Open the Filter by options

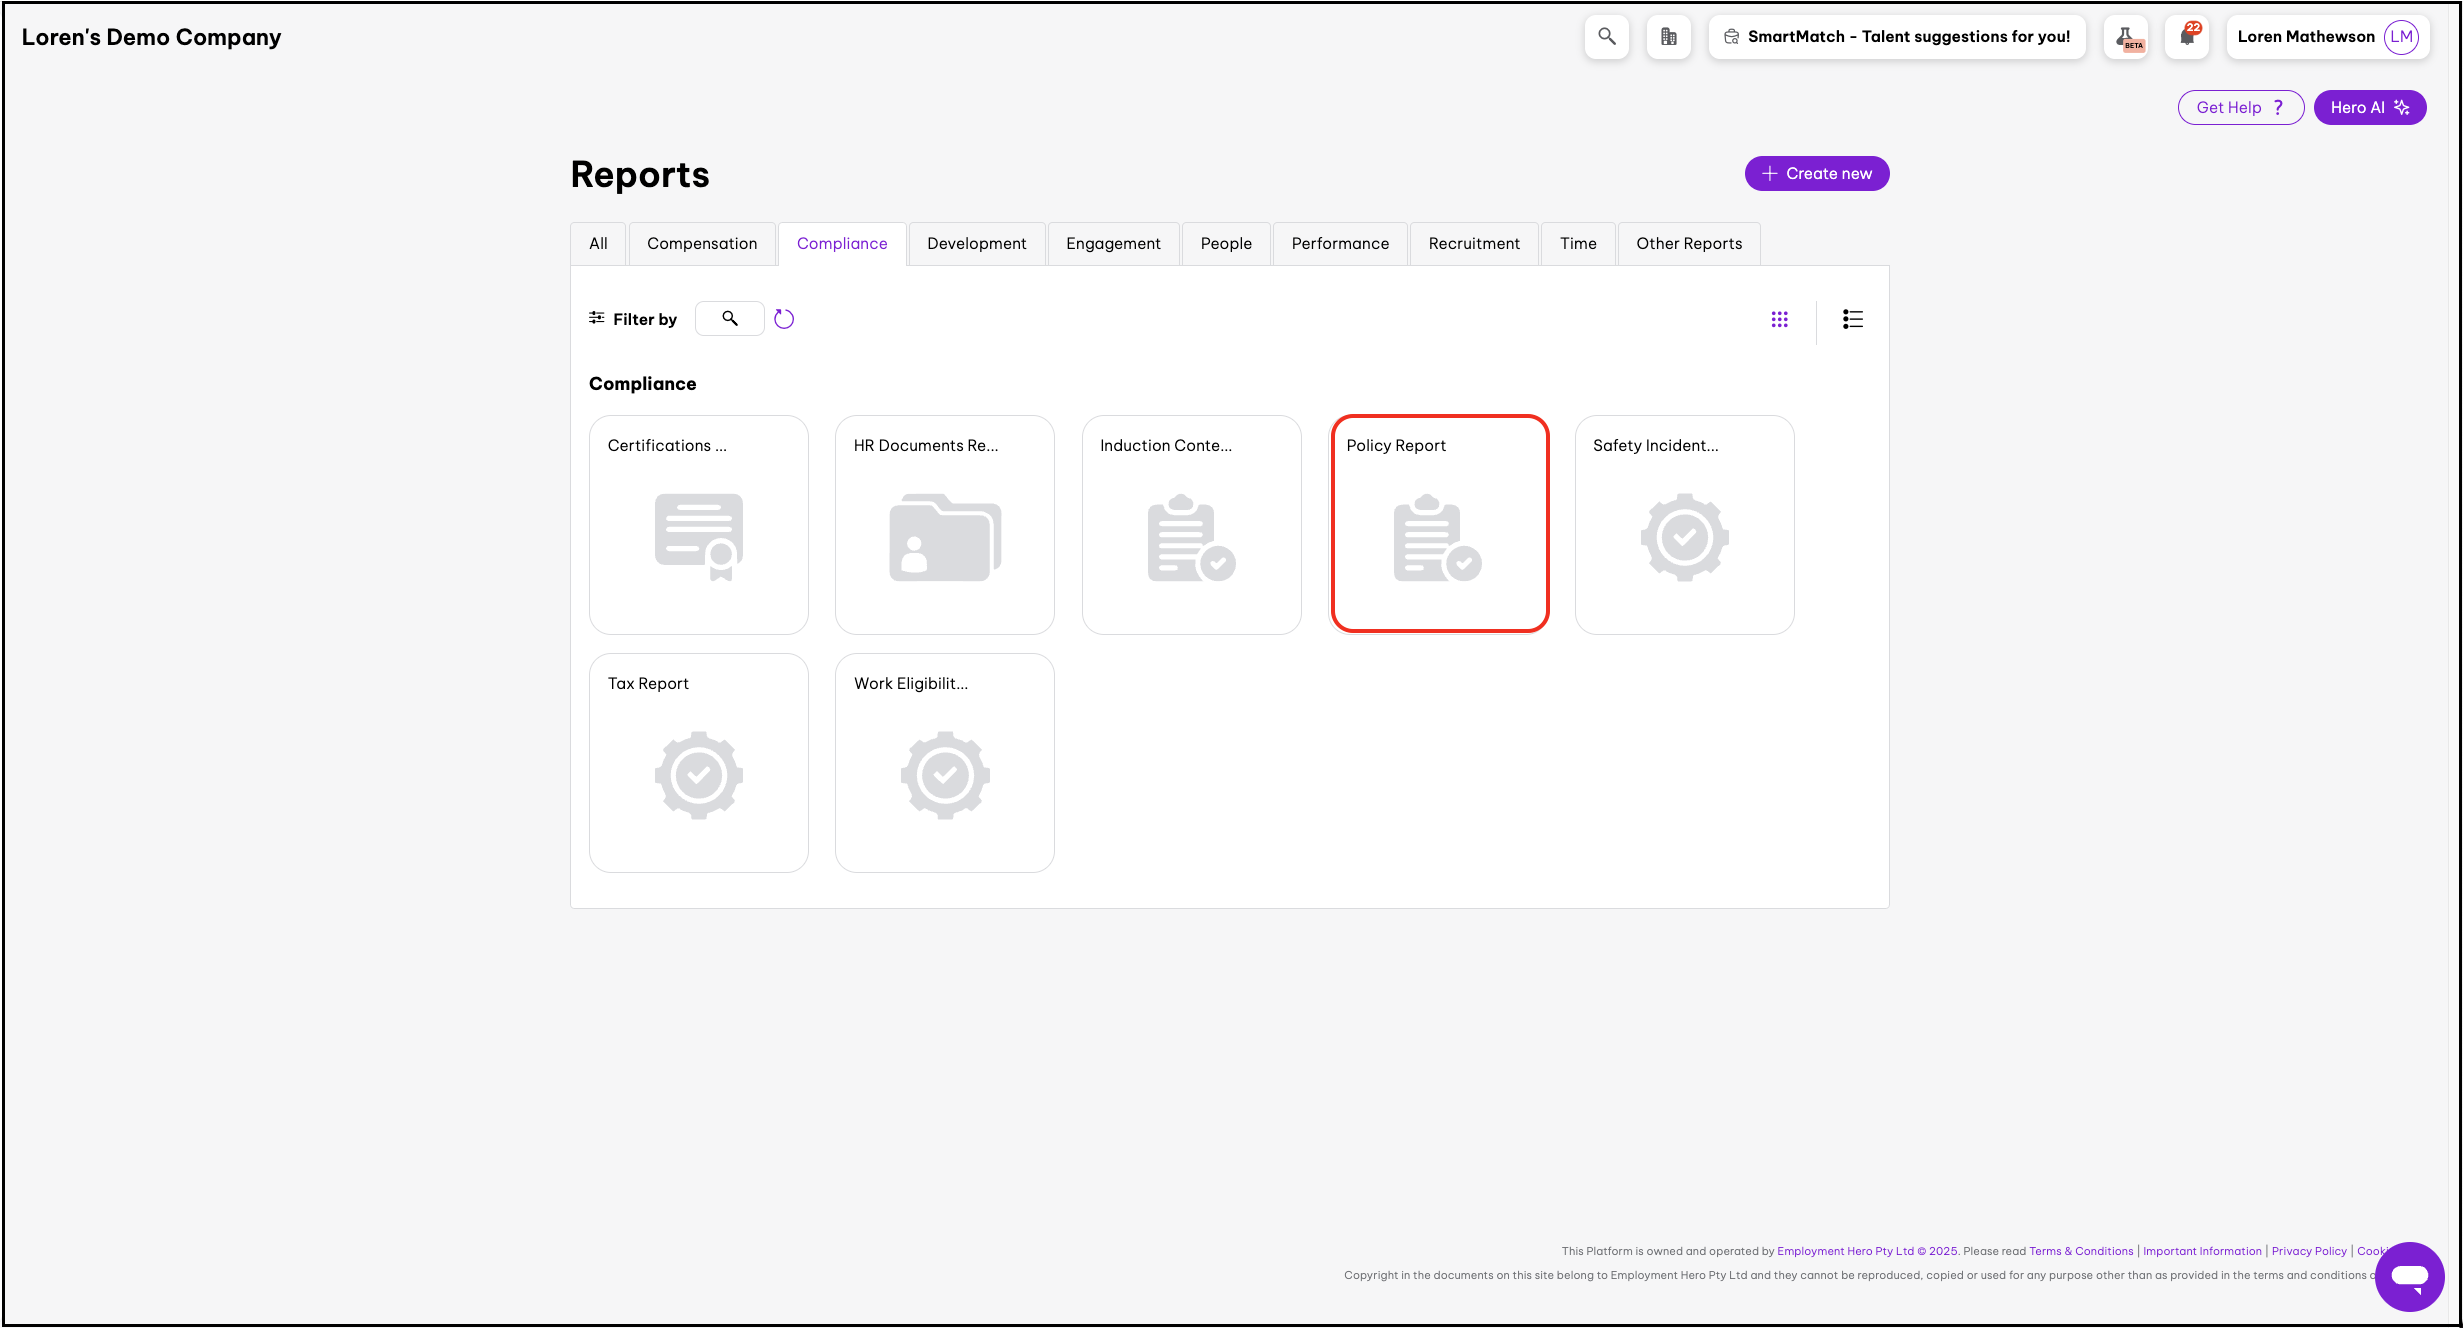[x=633, y=319]
